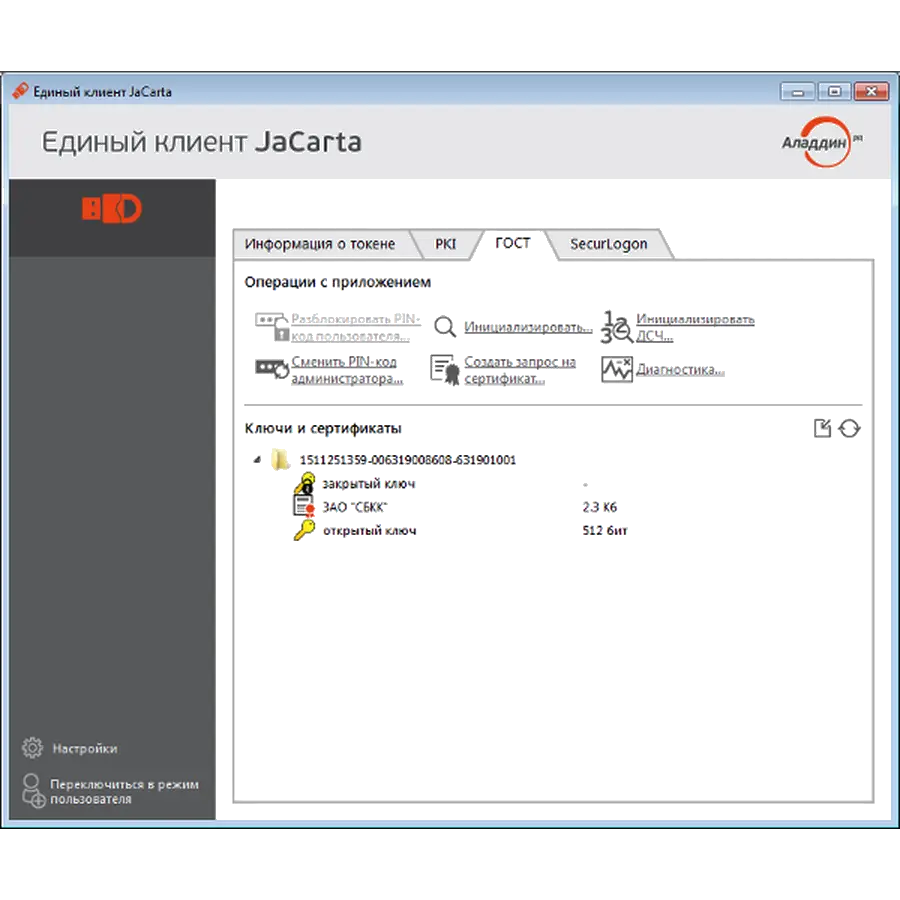
Task: Open the SecurLogon tab
Action: click(x=608, y=244)
